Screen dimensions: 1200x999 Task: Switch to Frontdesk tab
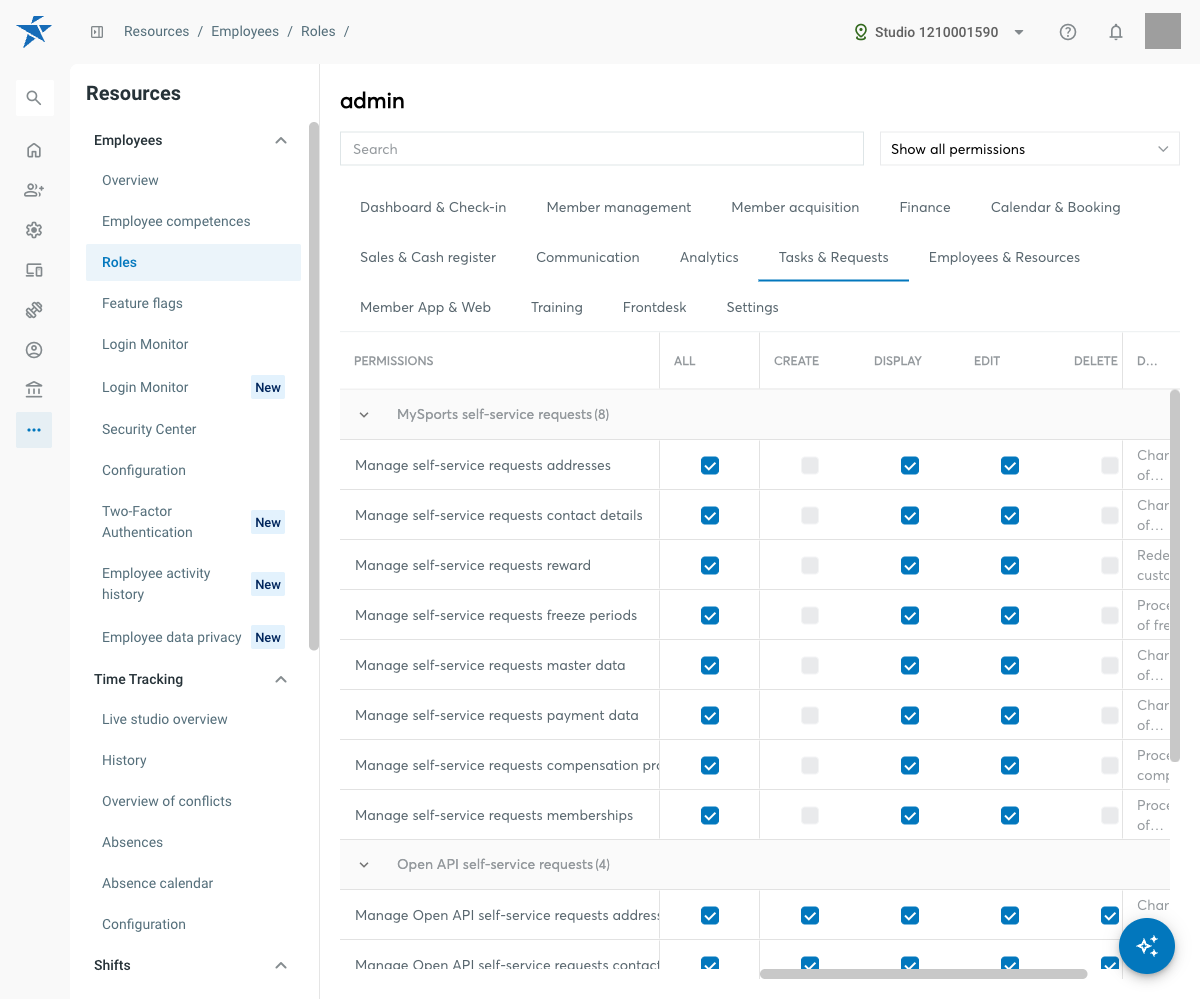(x=654, y=307)
